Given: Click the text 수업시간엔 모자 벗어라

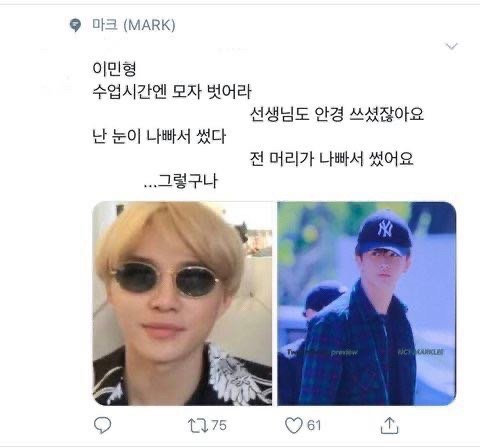Looking at the screenshot, I should (172, 91).
